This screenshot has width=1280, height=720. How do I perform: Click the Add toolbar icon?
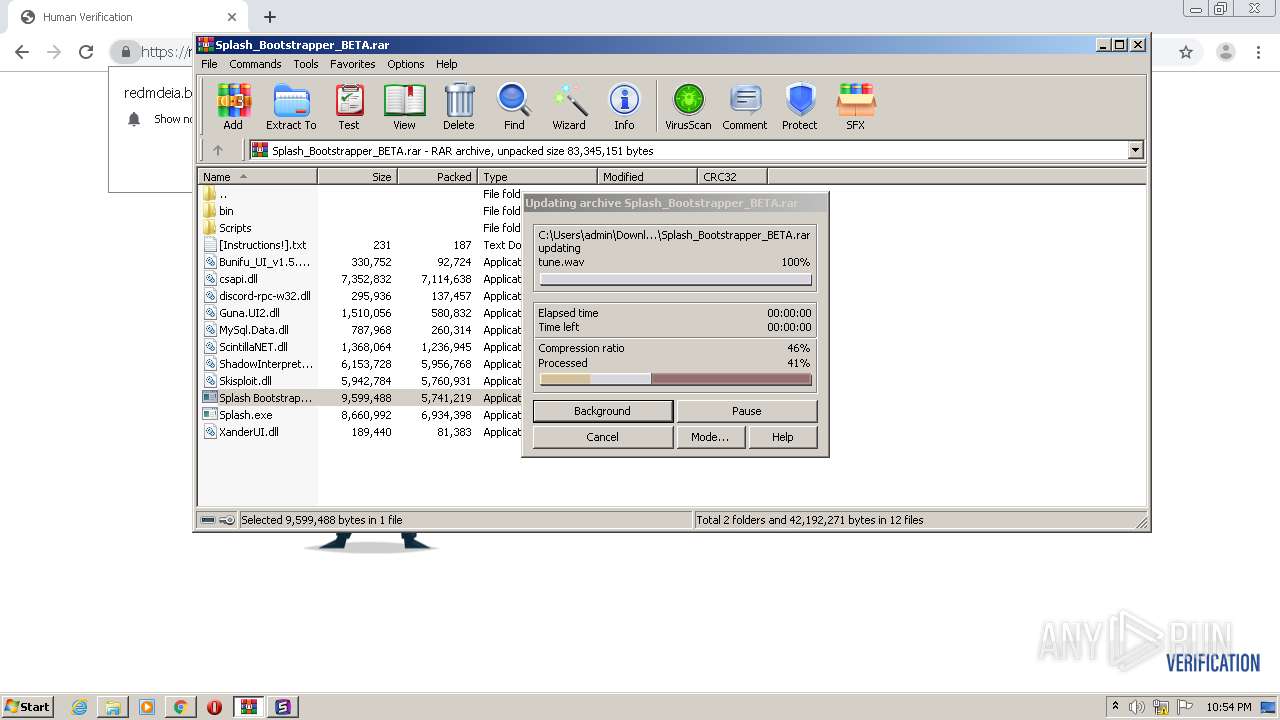click(233, 107)
